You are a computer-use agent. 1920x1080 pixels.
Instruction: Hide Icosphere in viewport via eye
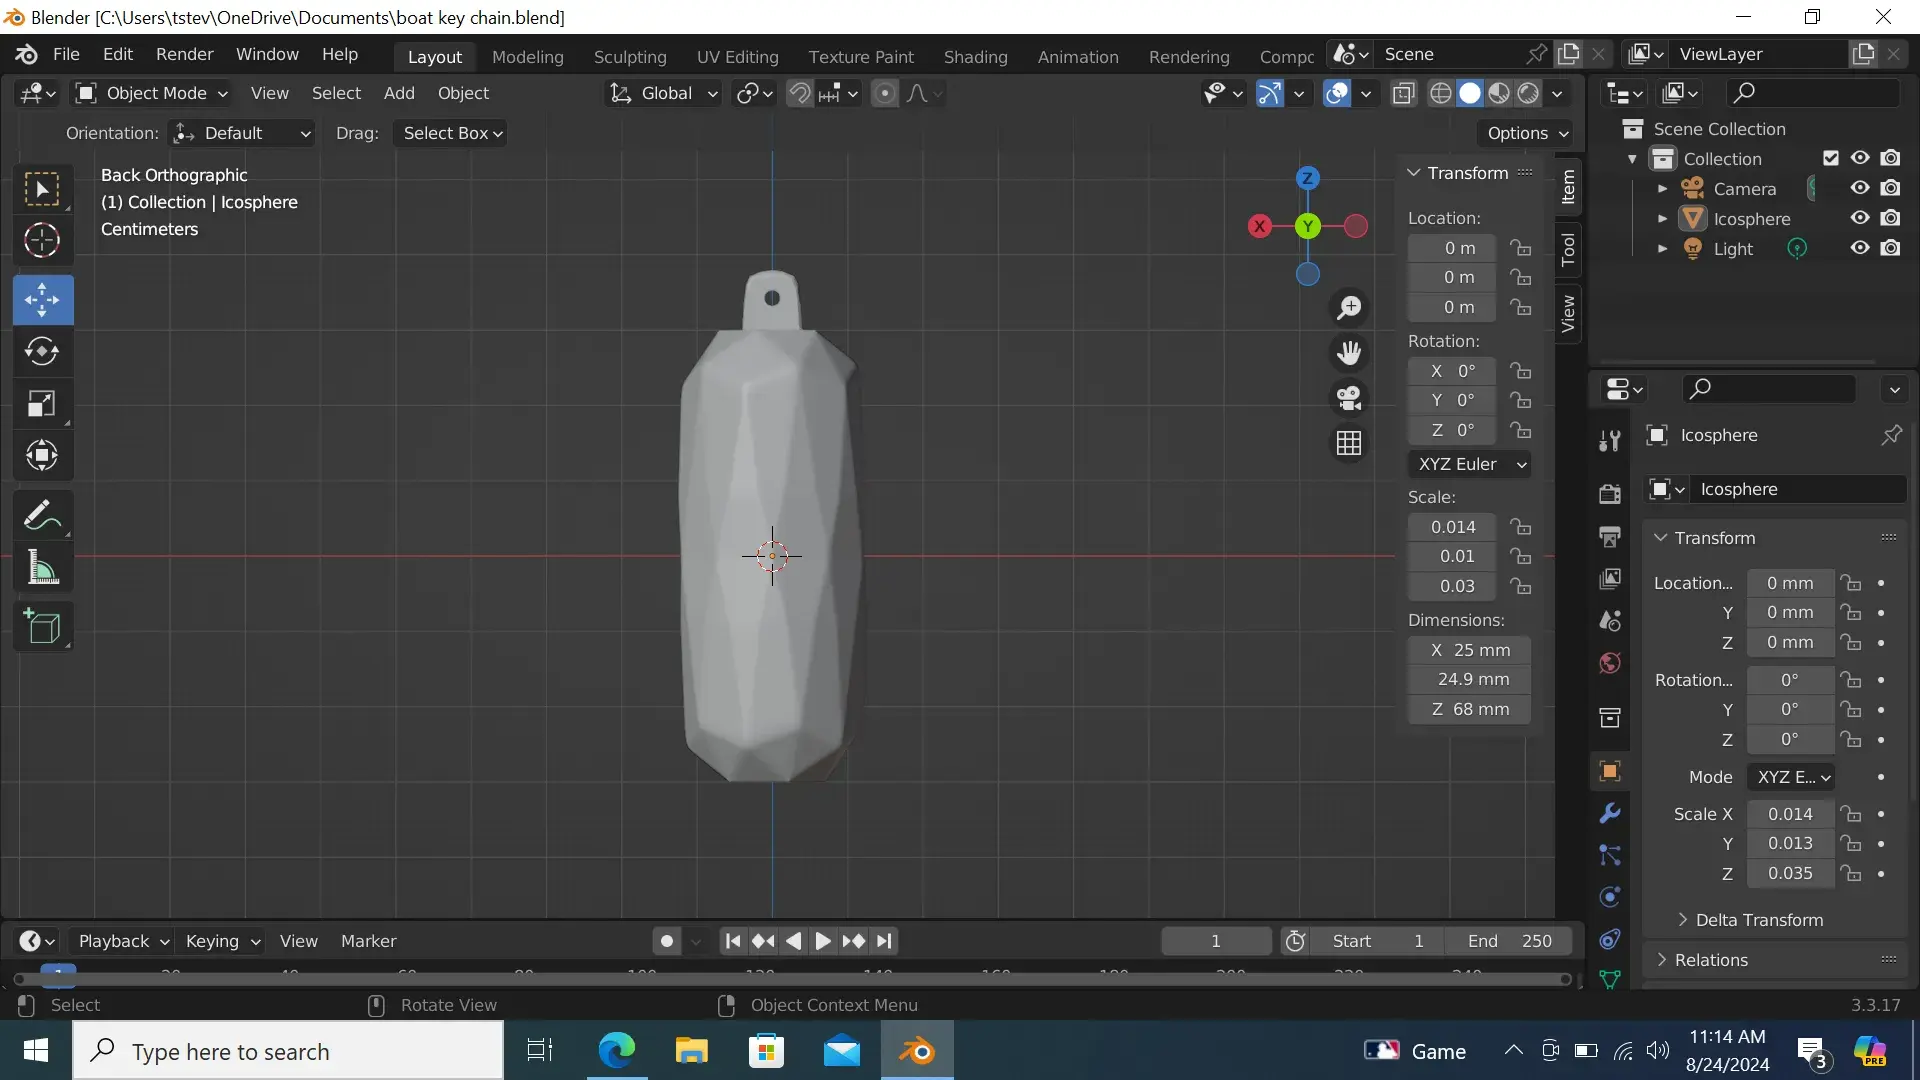1860,218
